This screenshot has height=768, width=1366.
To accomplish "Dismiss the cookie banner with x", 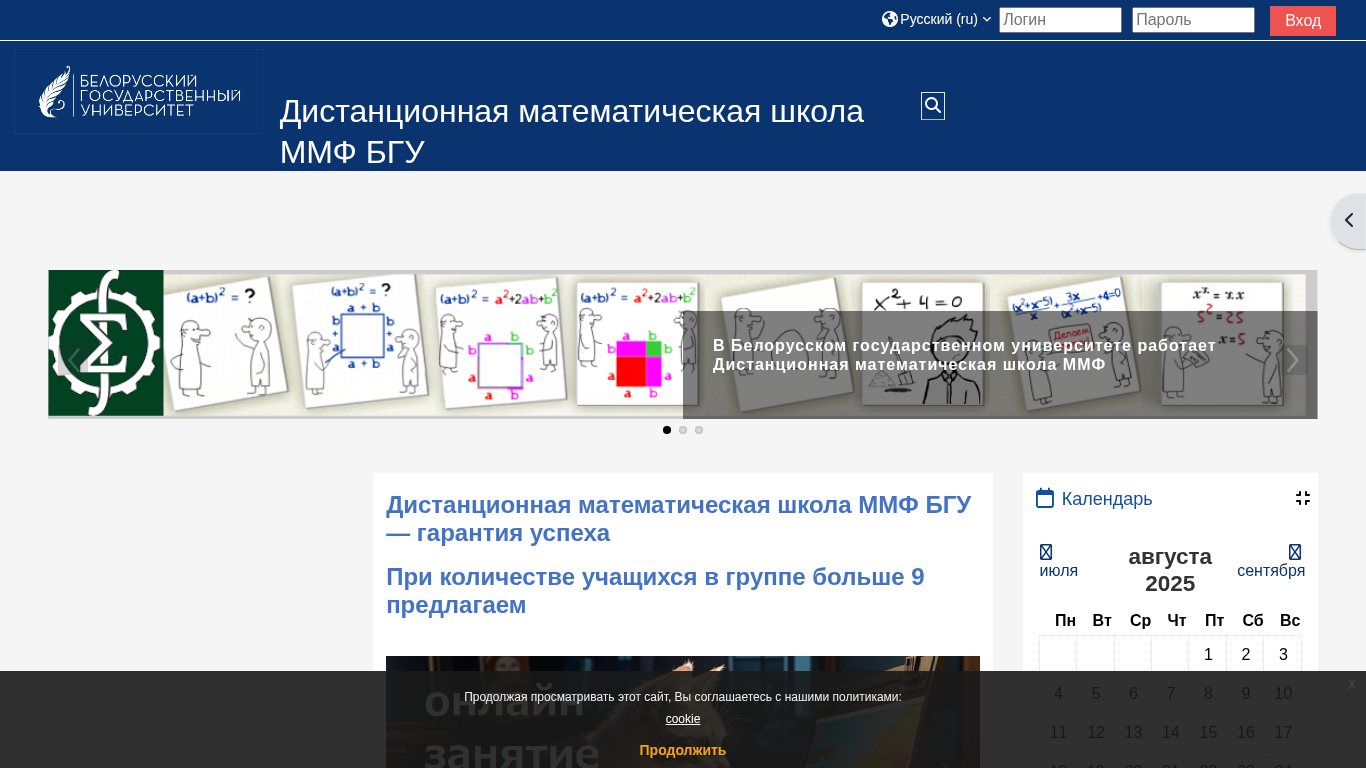I will click(1352, 685).
